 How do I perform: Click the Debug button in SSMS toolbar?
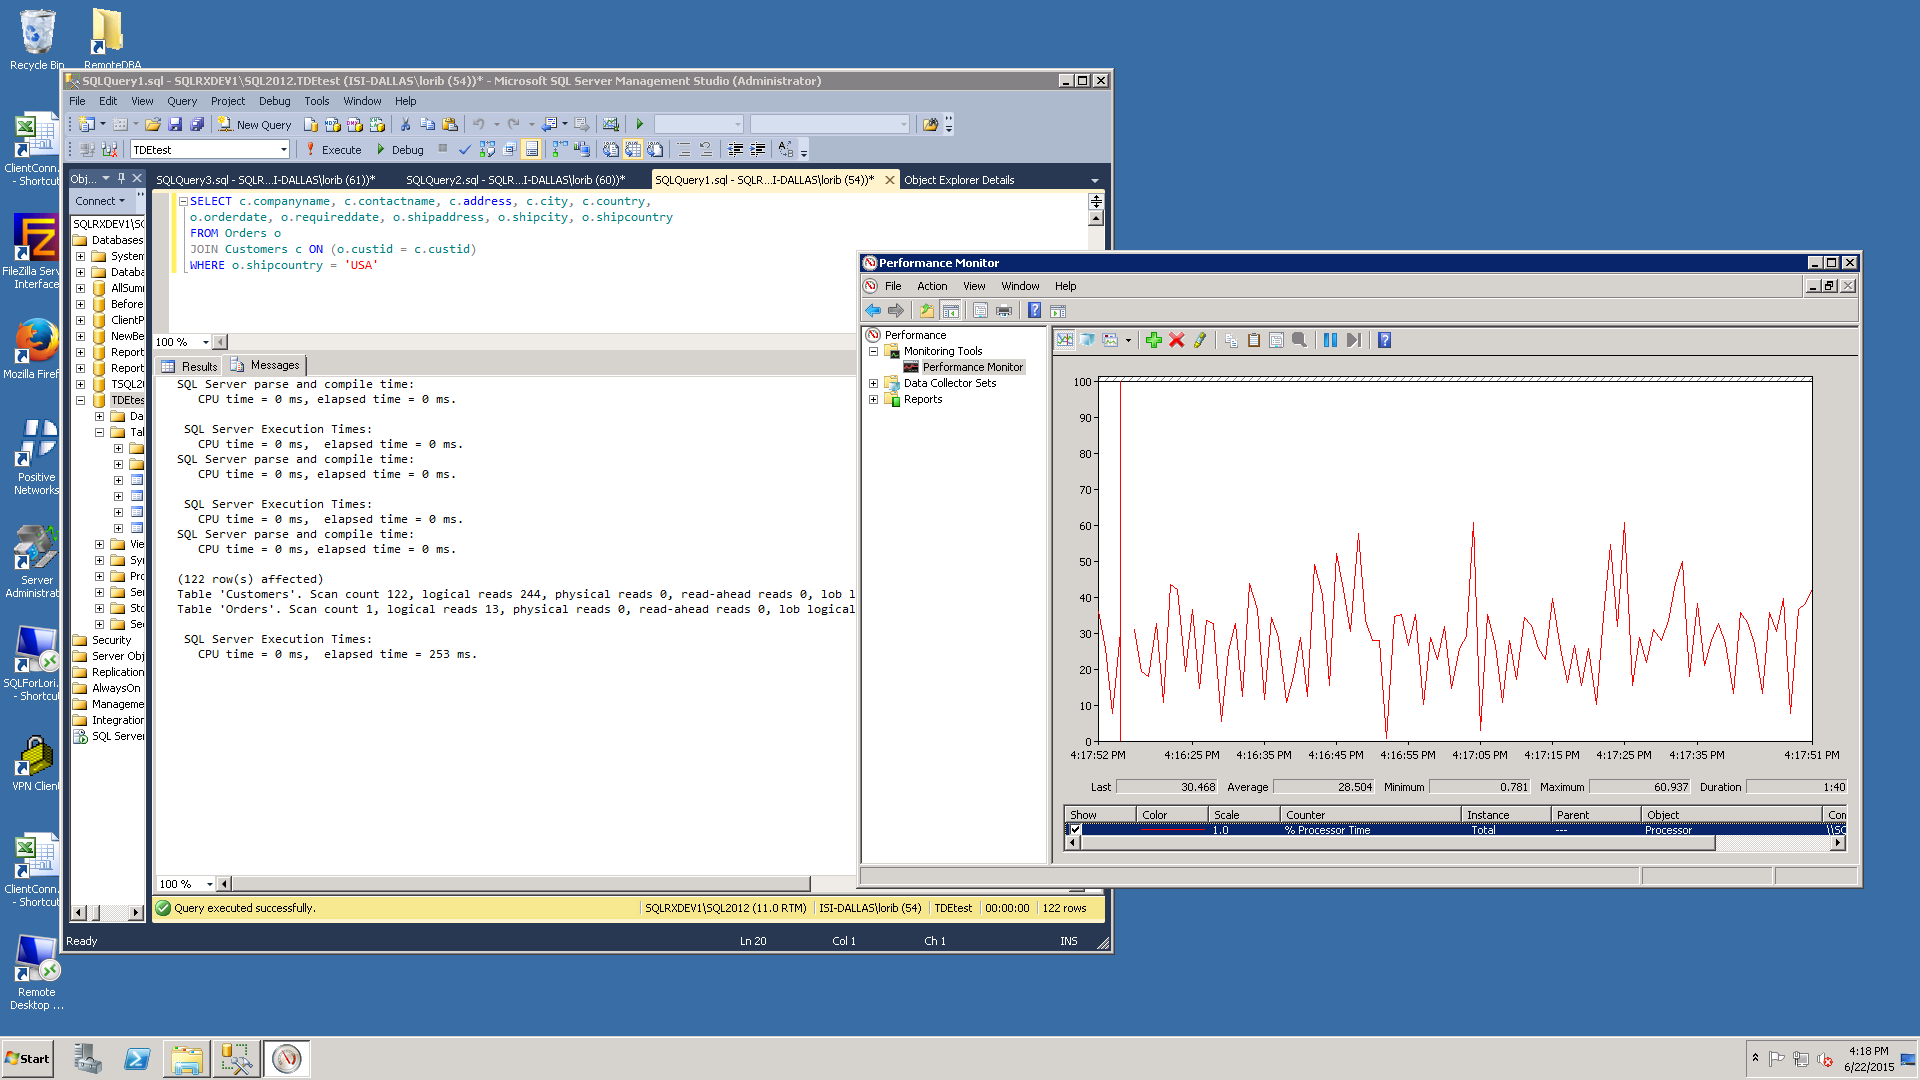400,150
